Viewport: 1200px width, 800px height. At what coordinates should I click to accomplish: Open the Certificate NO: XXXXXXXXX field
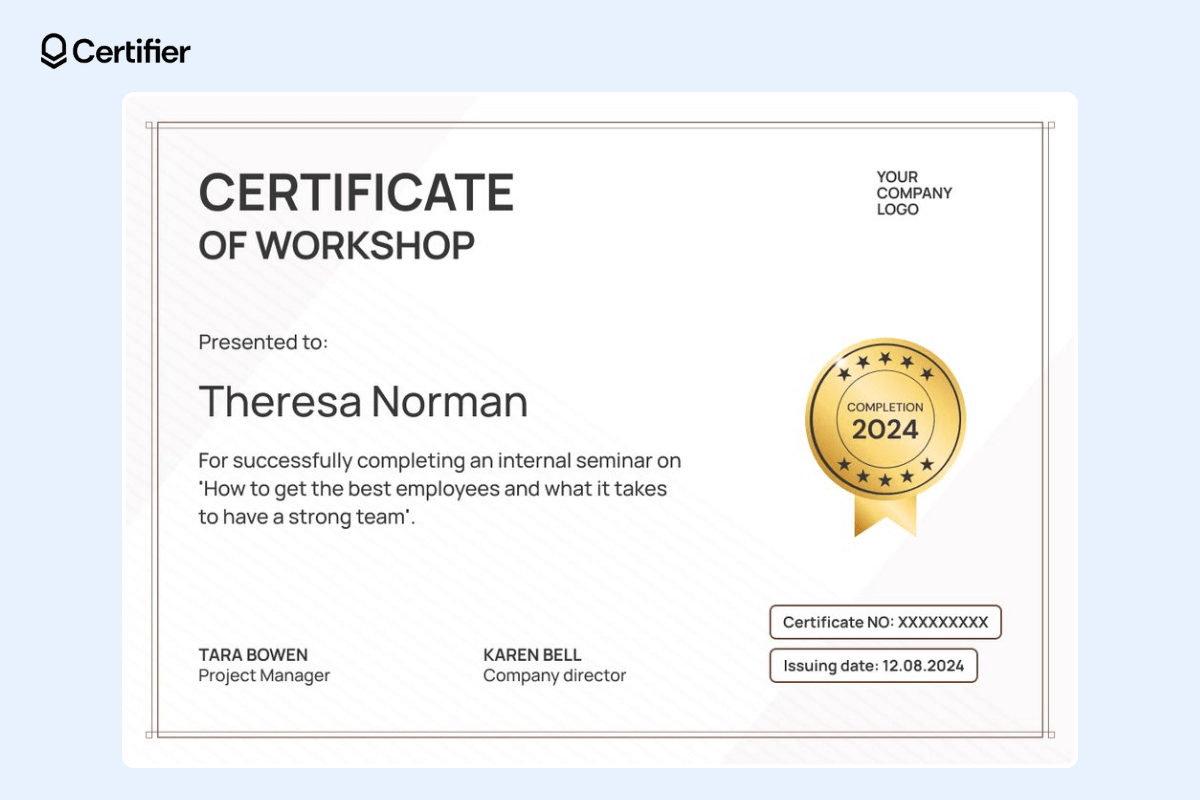click(884, 622)
